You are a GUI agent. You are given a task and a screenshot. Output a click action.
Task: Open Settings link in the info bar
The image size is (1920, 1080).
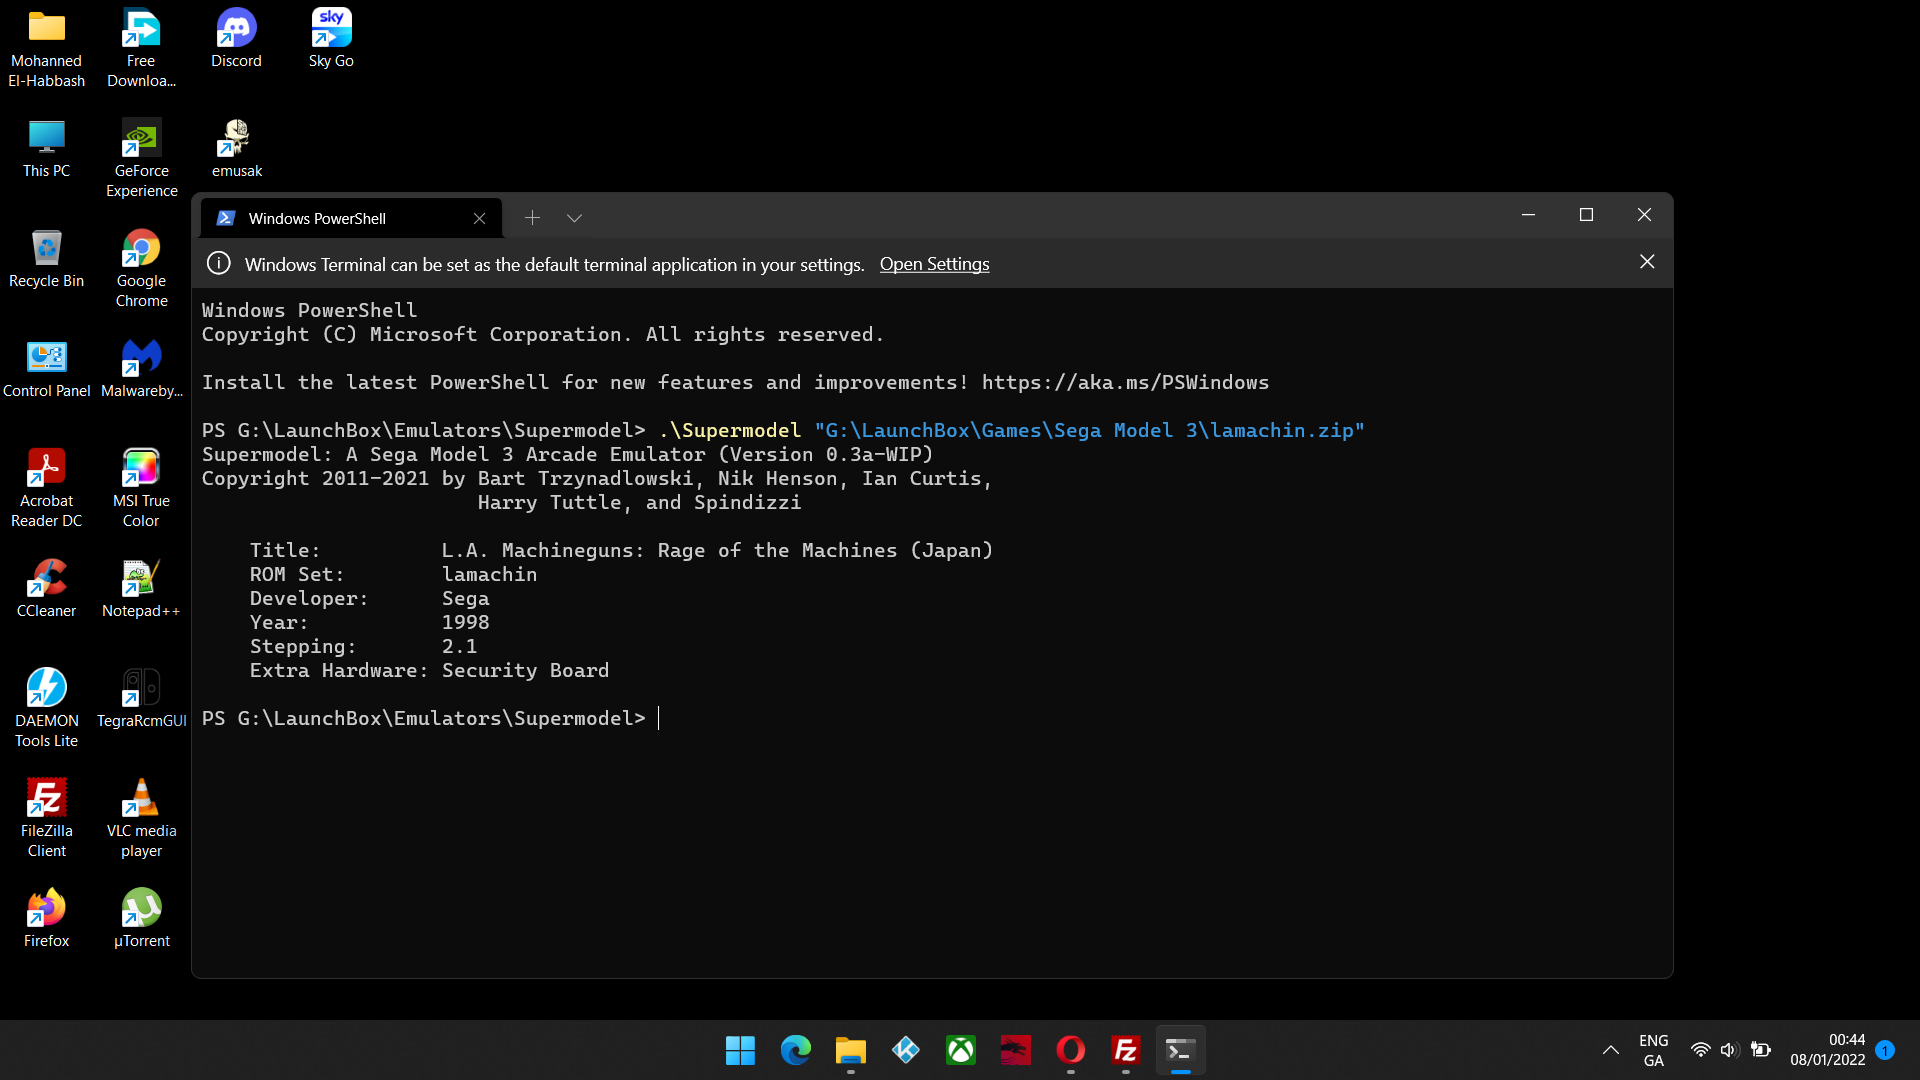click(934, 264)
